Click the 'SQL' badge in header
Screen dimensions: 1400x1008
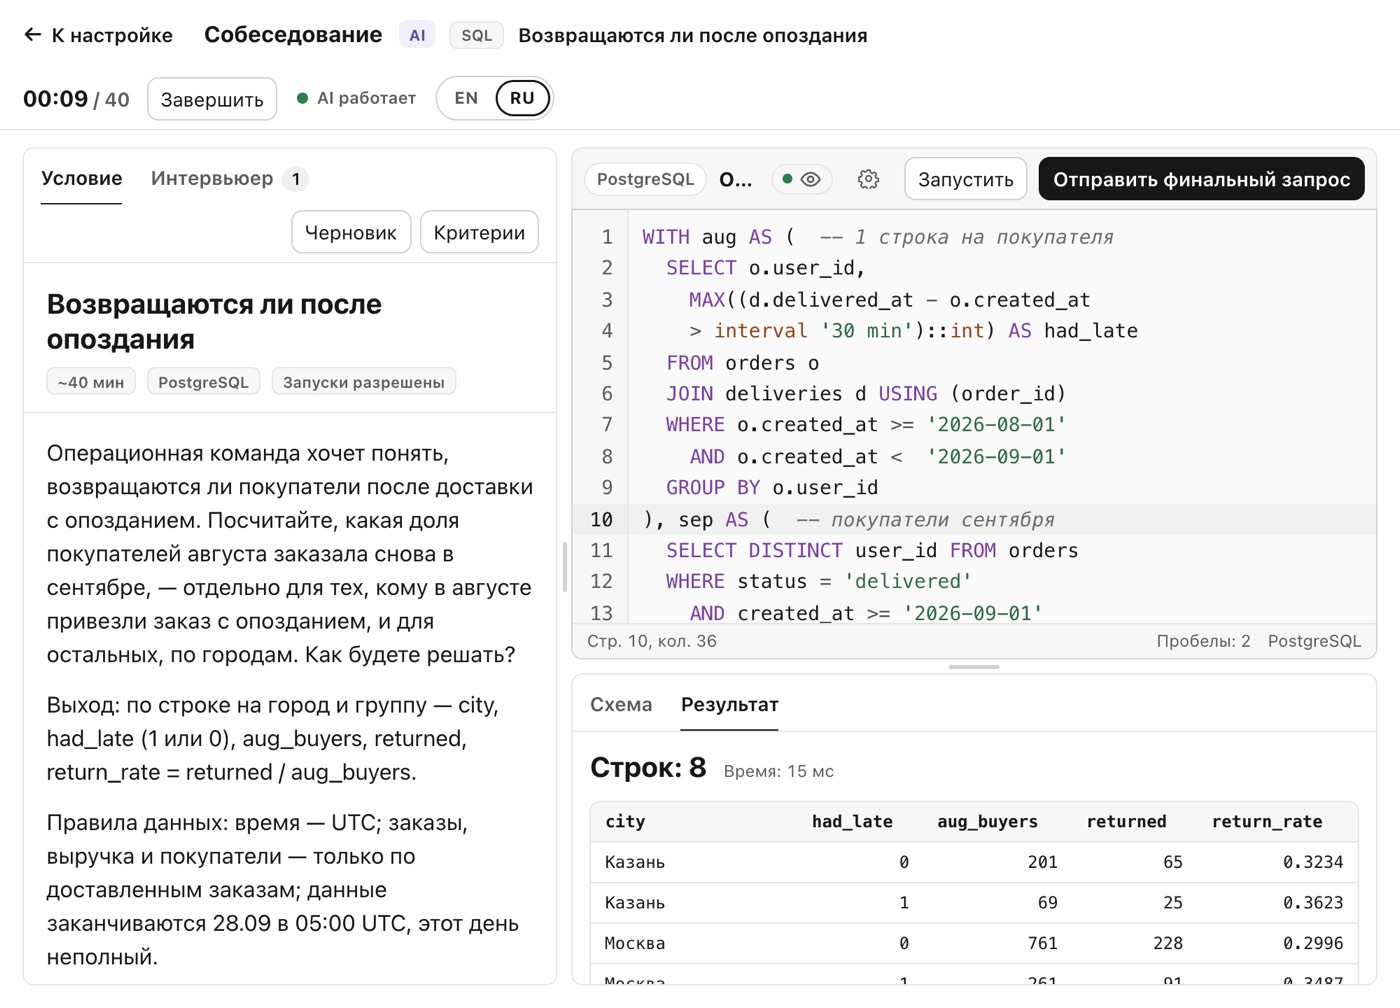coord(476,35)
